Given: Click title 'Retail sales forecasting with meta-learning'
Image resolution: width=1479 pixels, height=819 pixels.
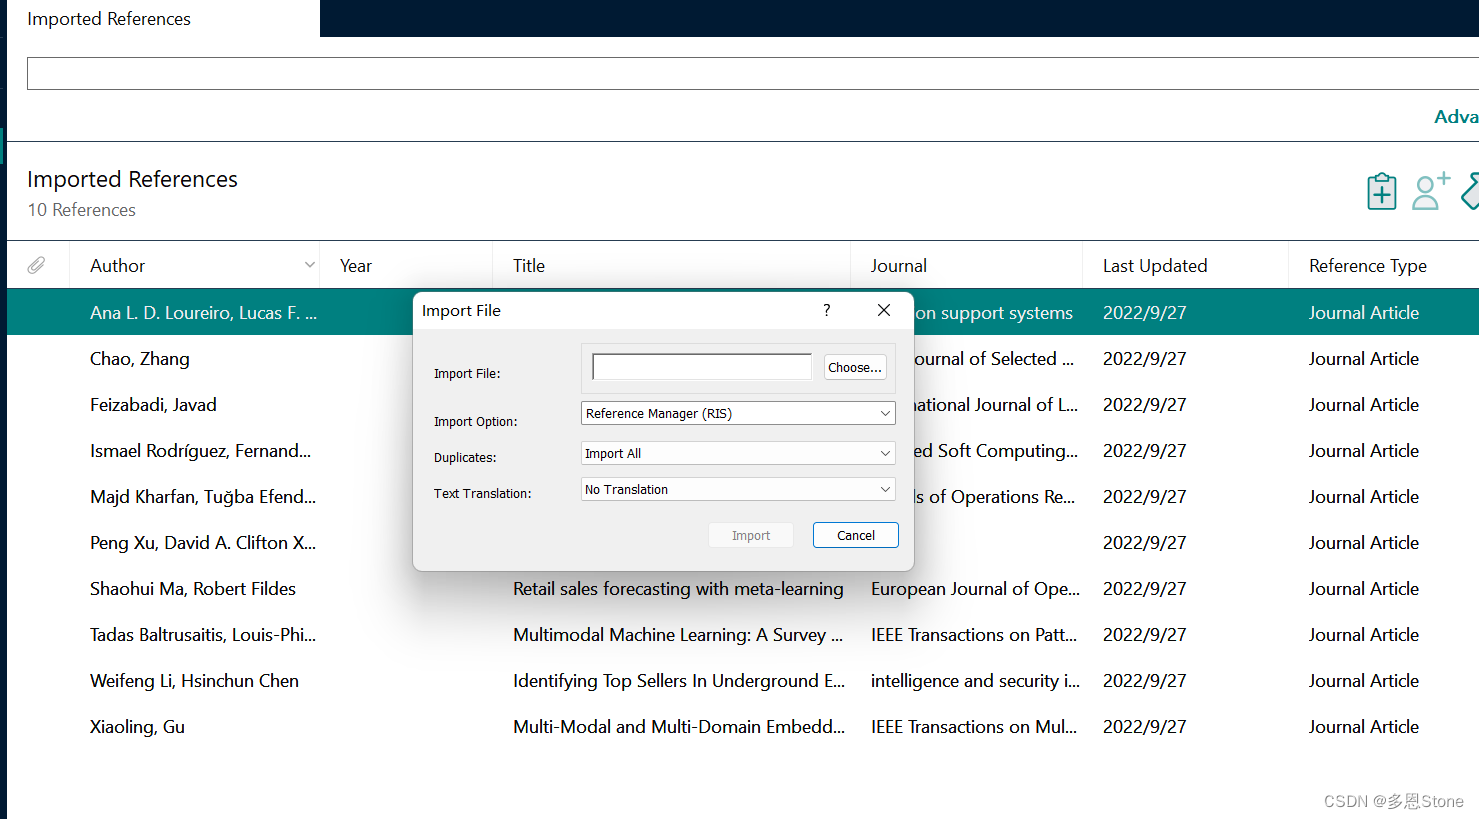Looking at the screenshot, I should [x=678, y=589].
